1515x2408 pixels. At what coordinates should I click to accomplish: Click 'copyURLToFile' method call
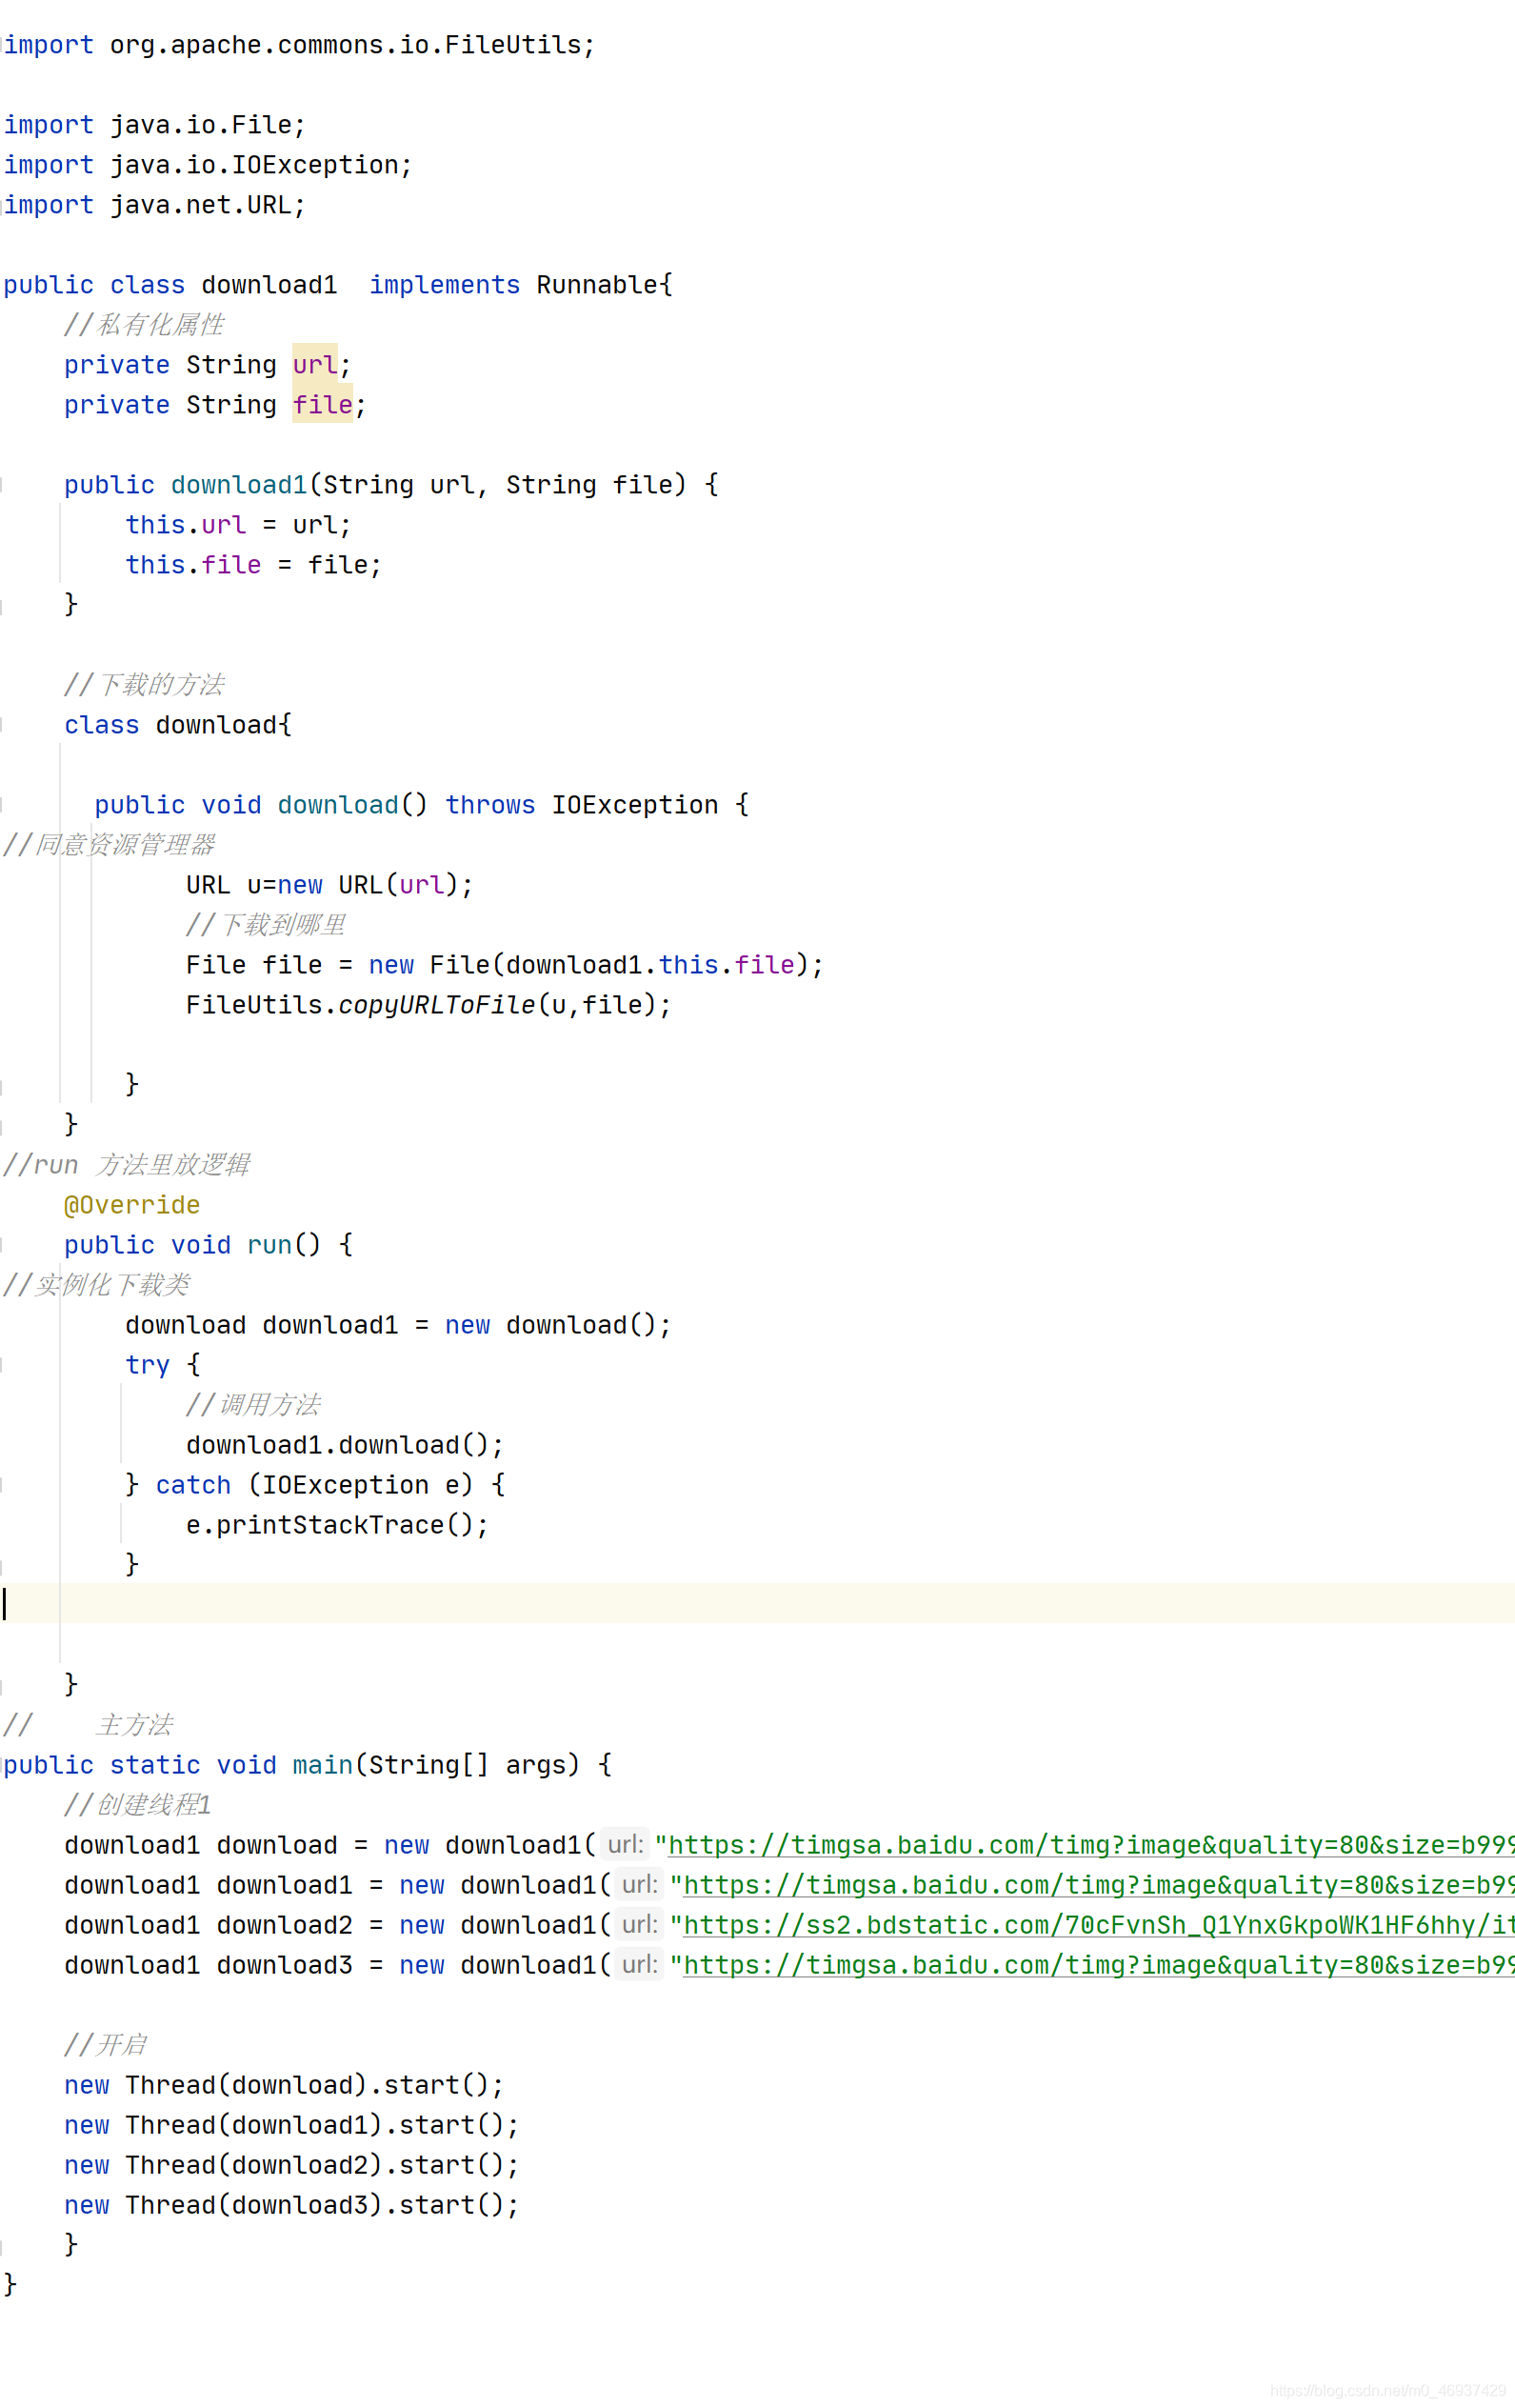tap(437, 1005)
